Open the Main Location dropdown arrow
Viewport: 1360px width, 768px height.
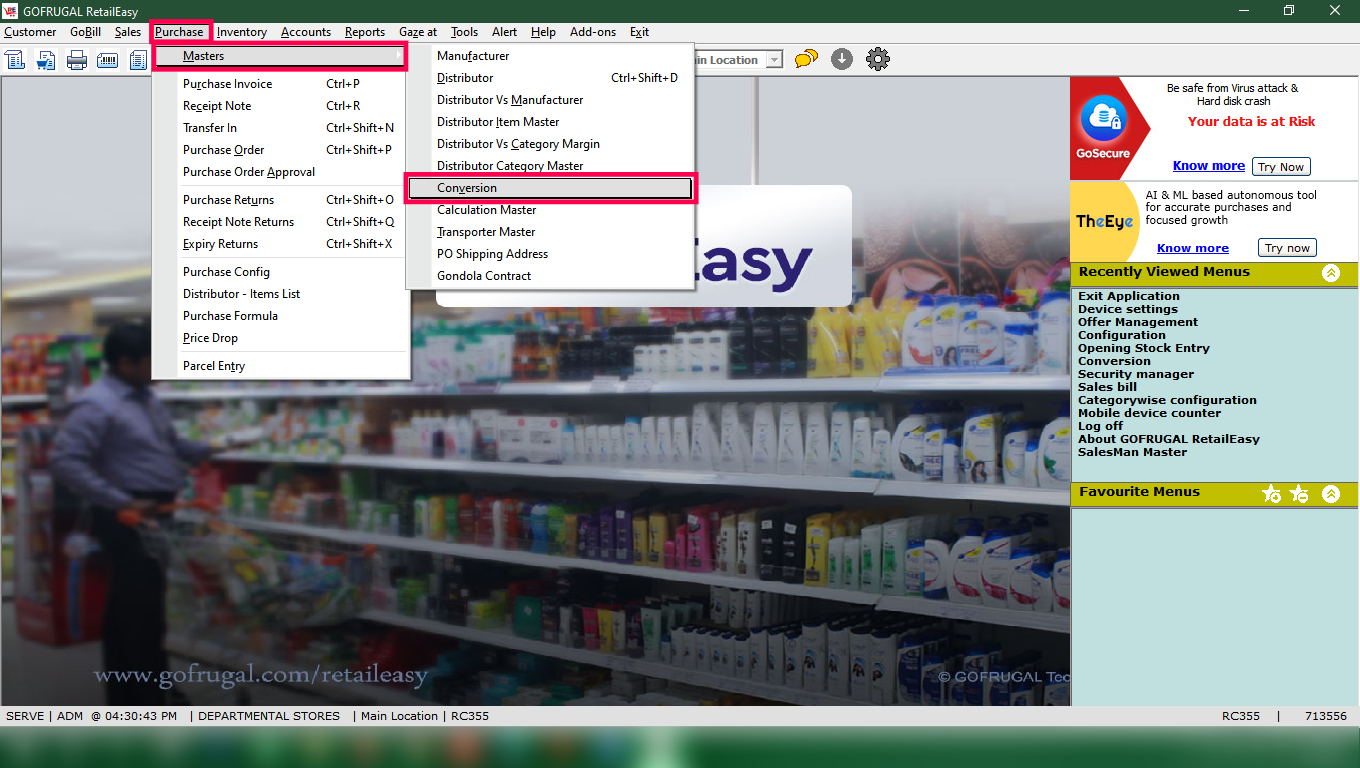[x=774, y=60]
